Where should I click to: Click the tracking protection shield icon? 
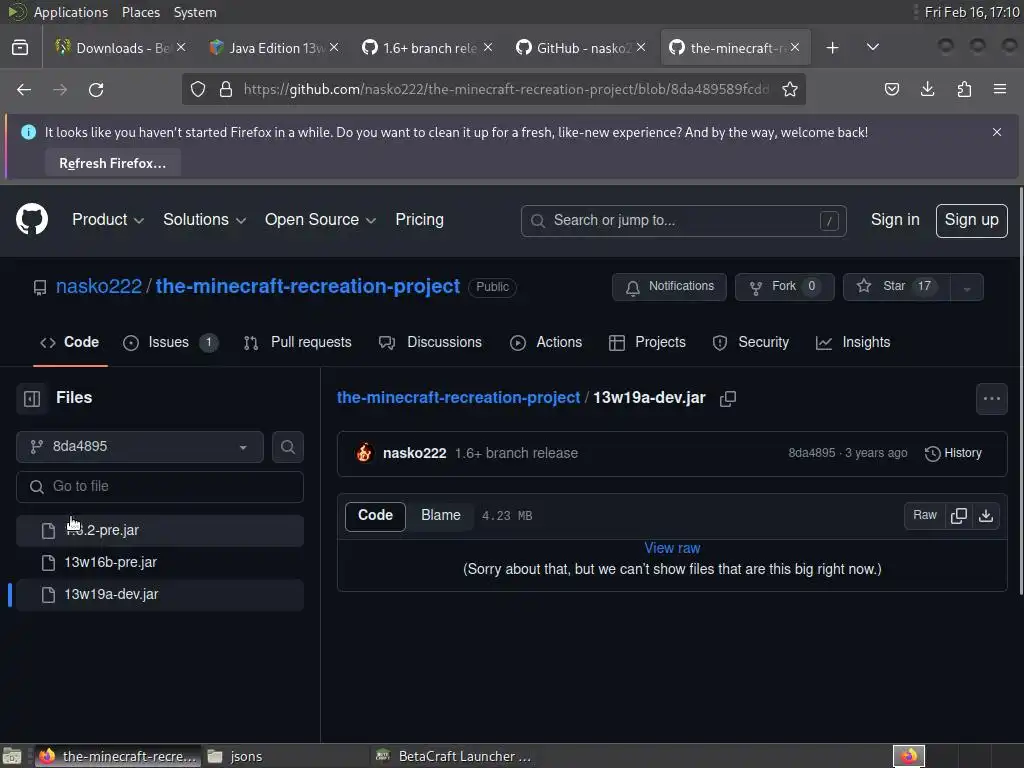click(198, 89)
